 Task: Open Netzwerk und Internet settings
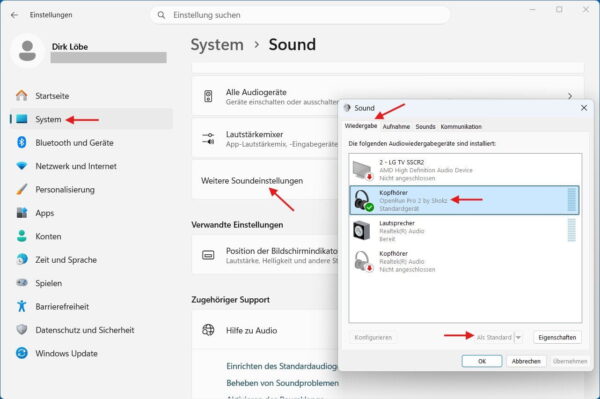(x=91, y=166)
